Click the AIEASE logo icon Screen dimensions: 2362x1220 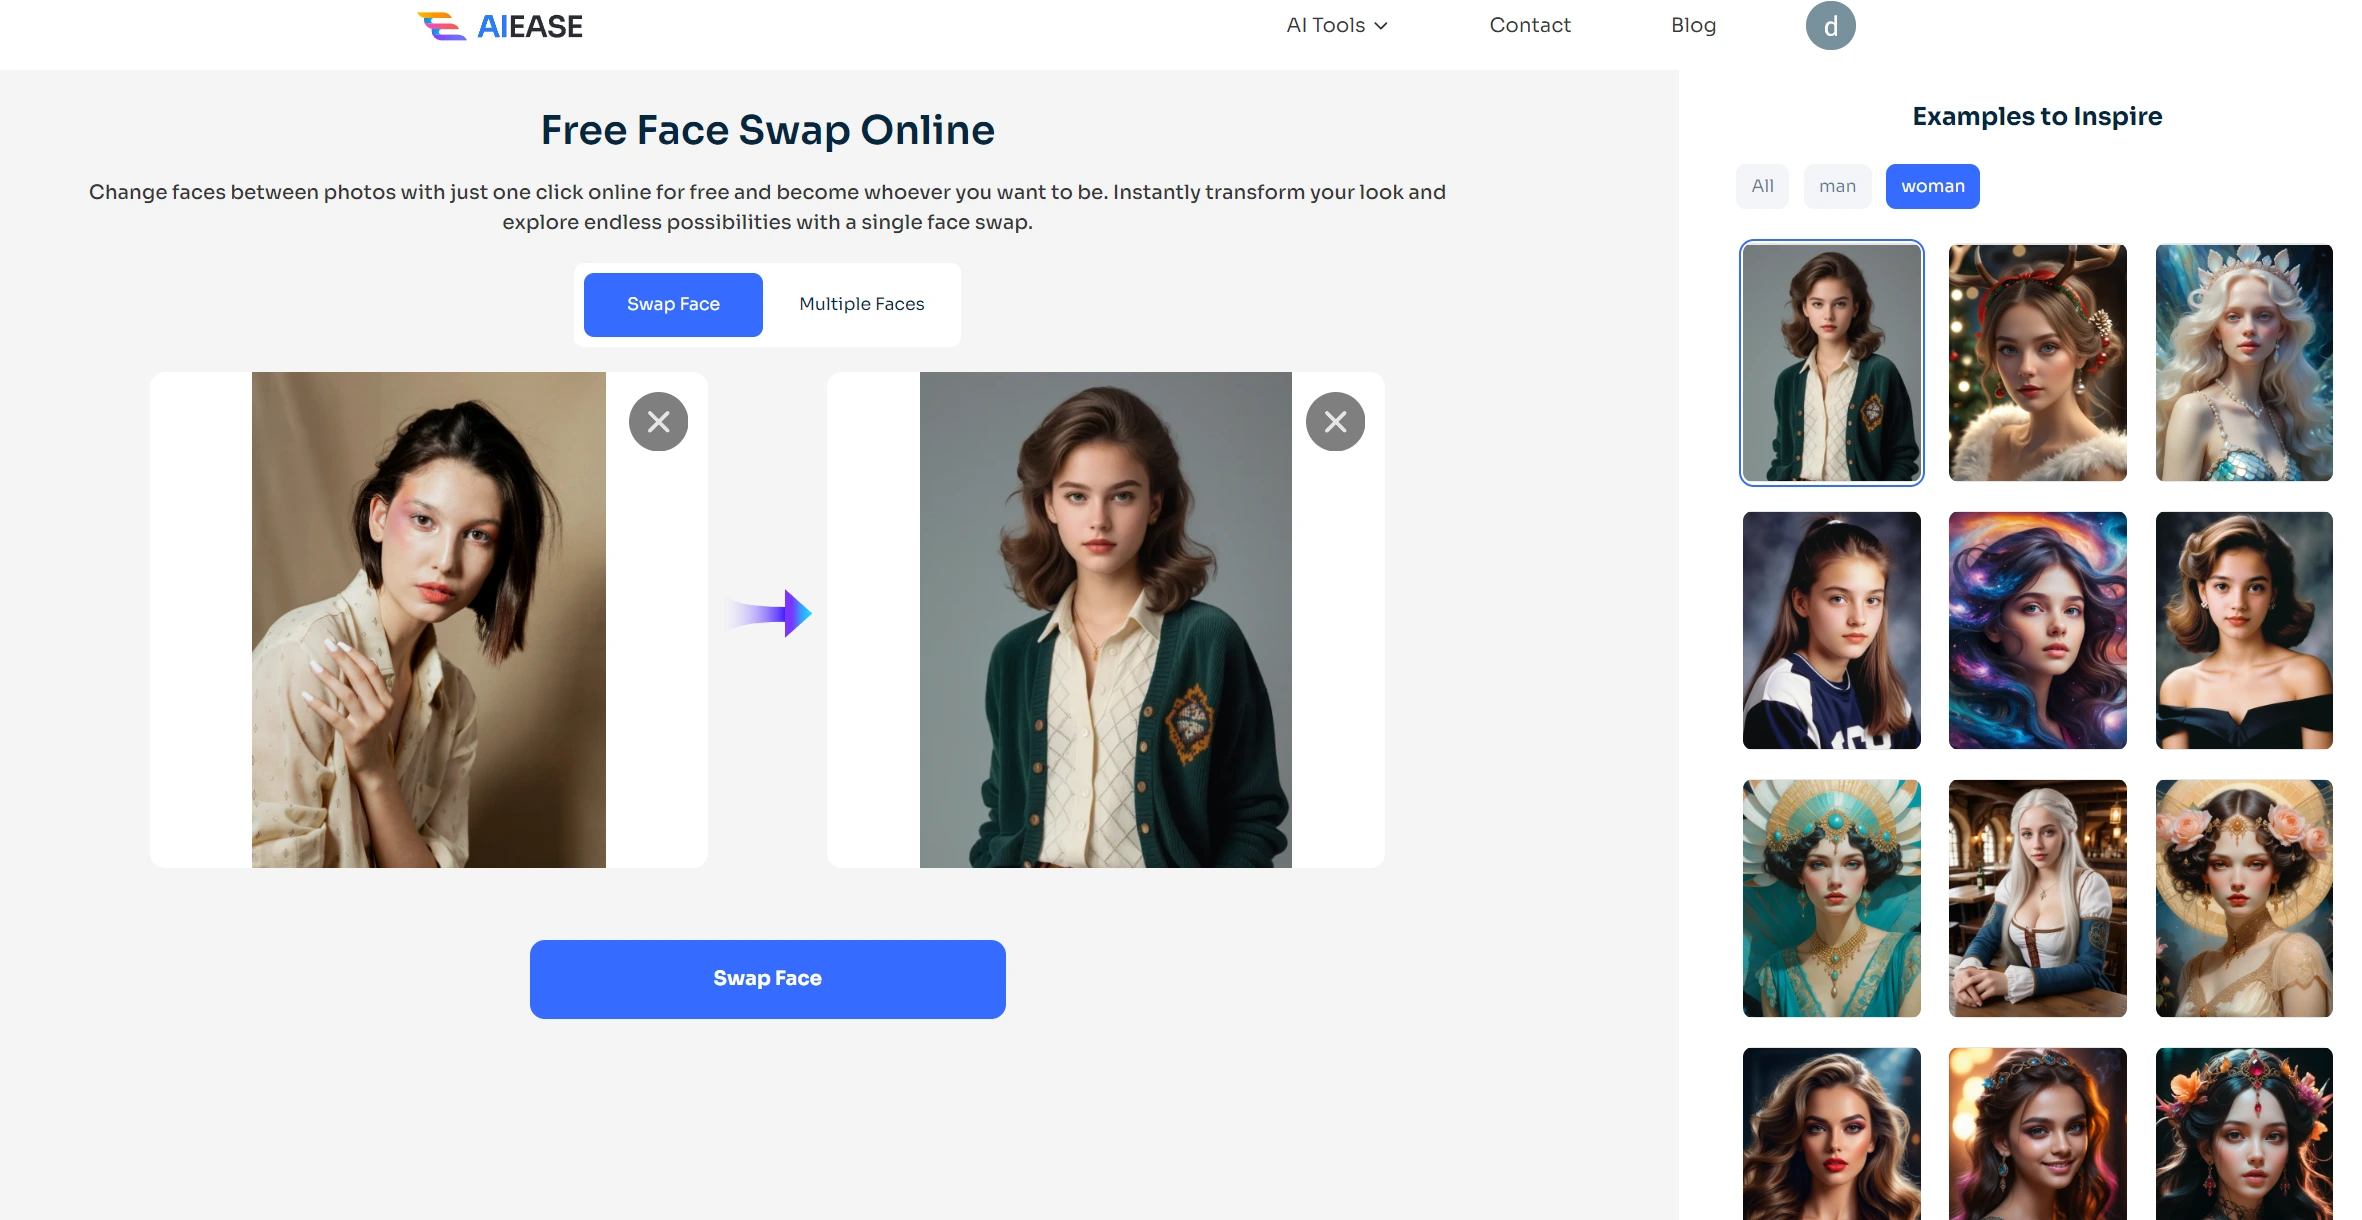tap(442, 26)
